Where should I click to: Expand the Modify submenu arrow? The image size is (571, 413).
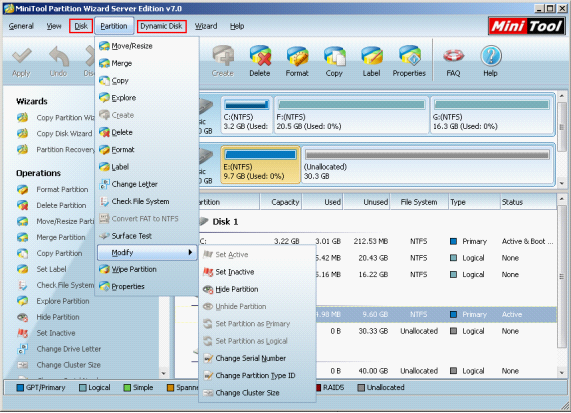190,252
